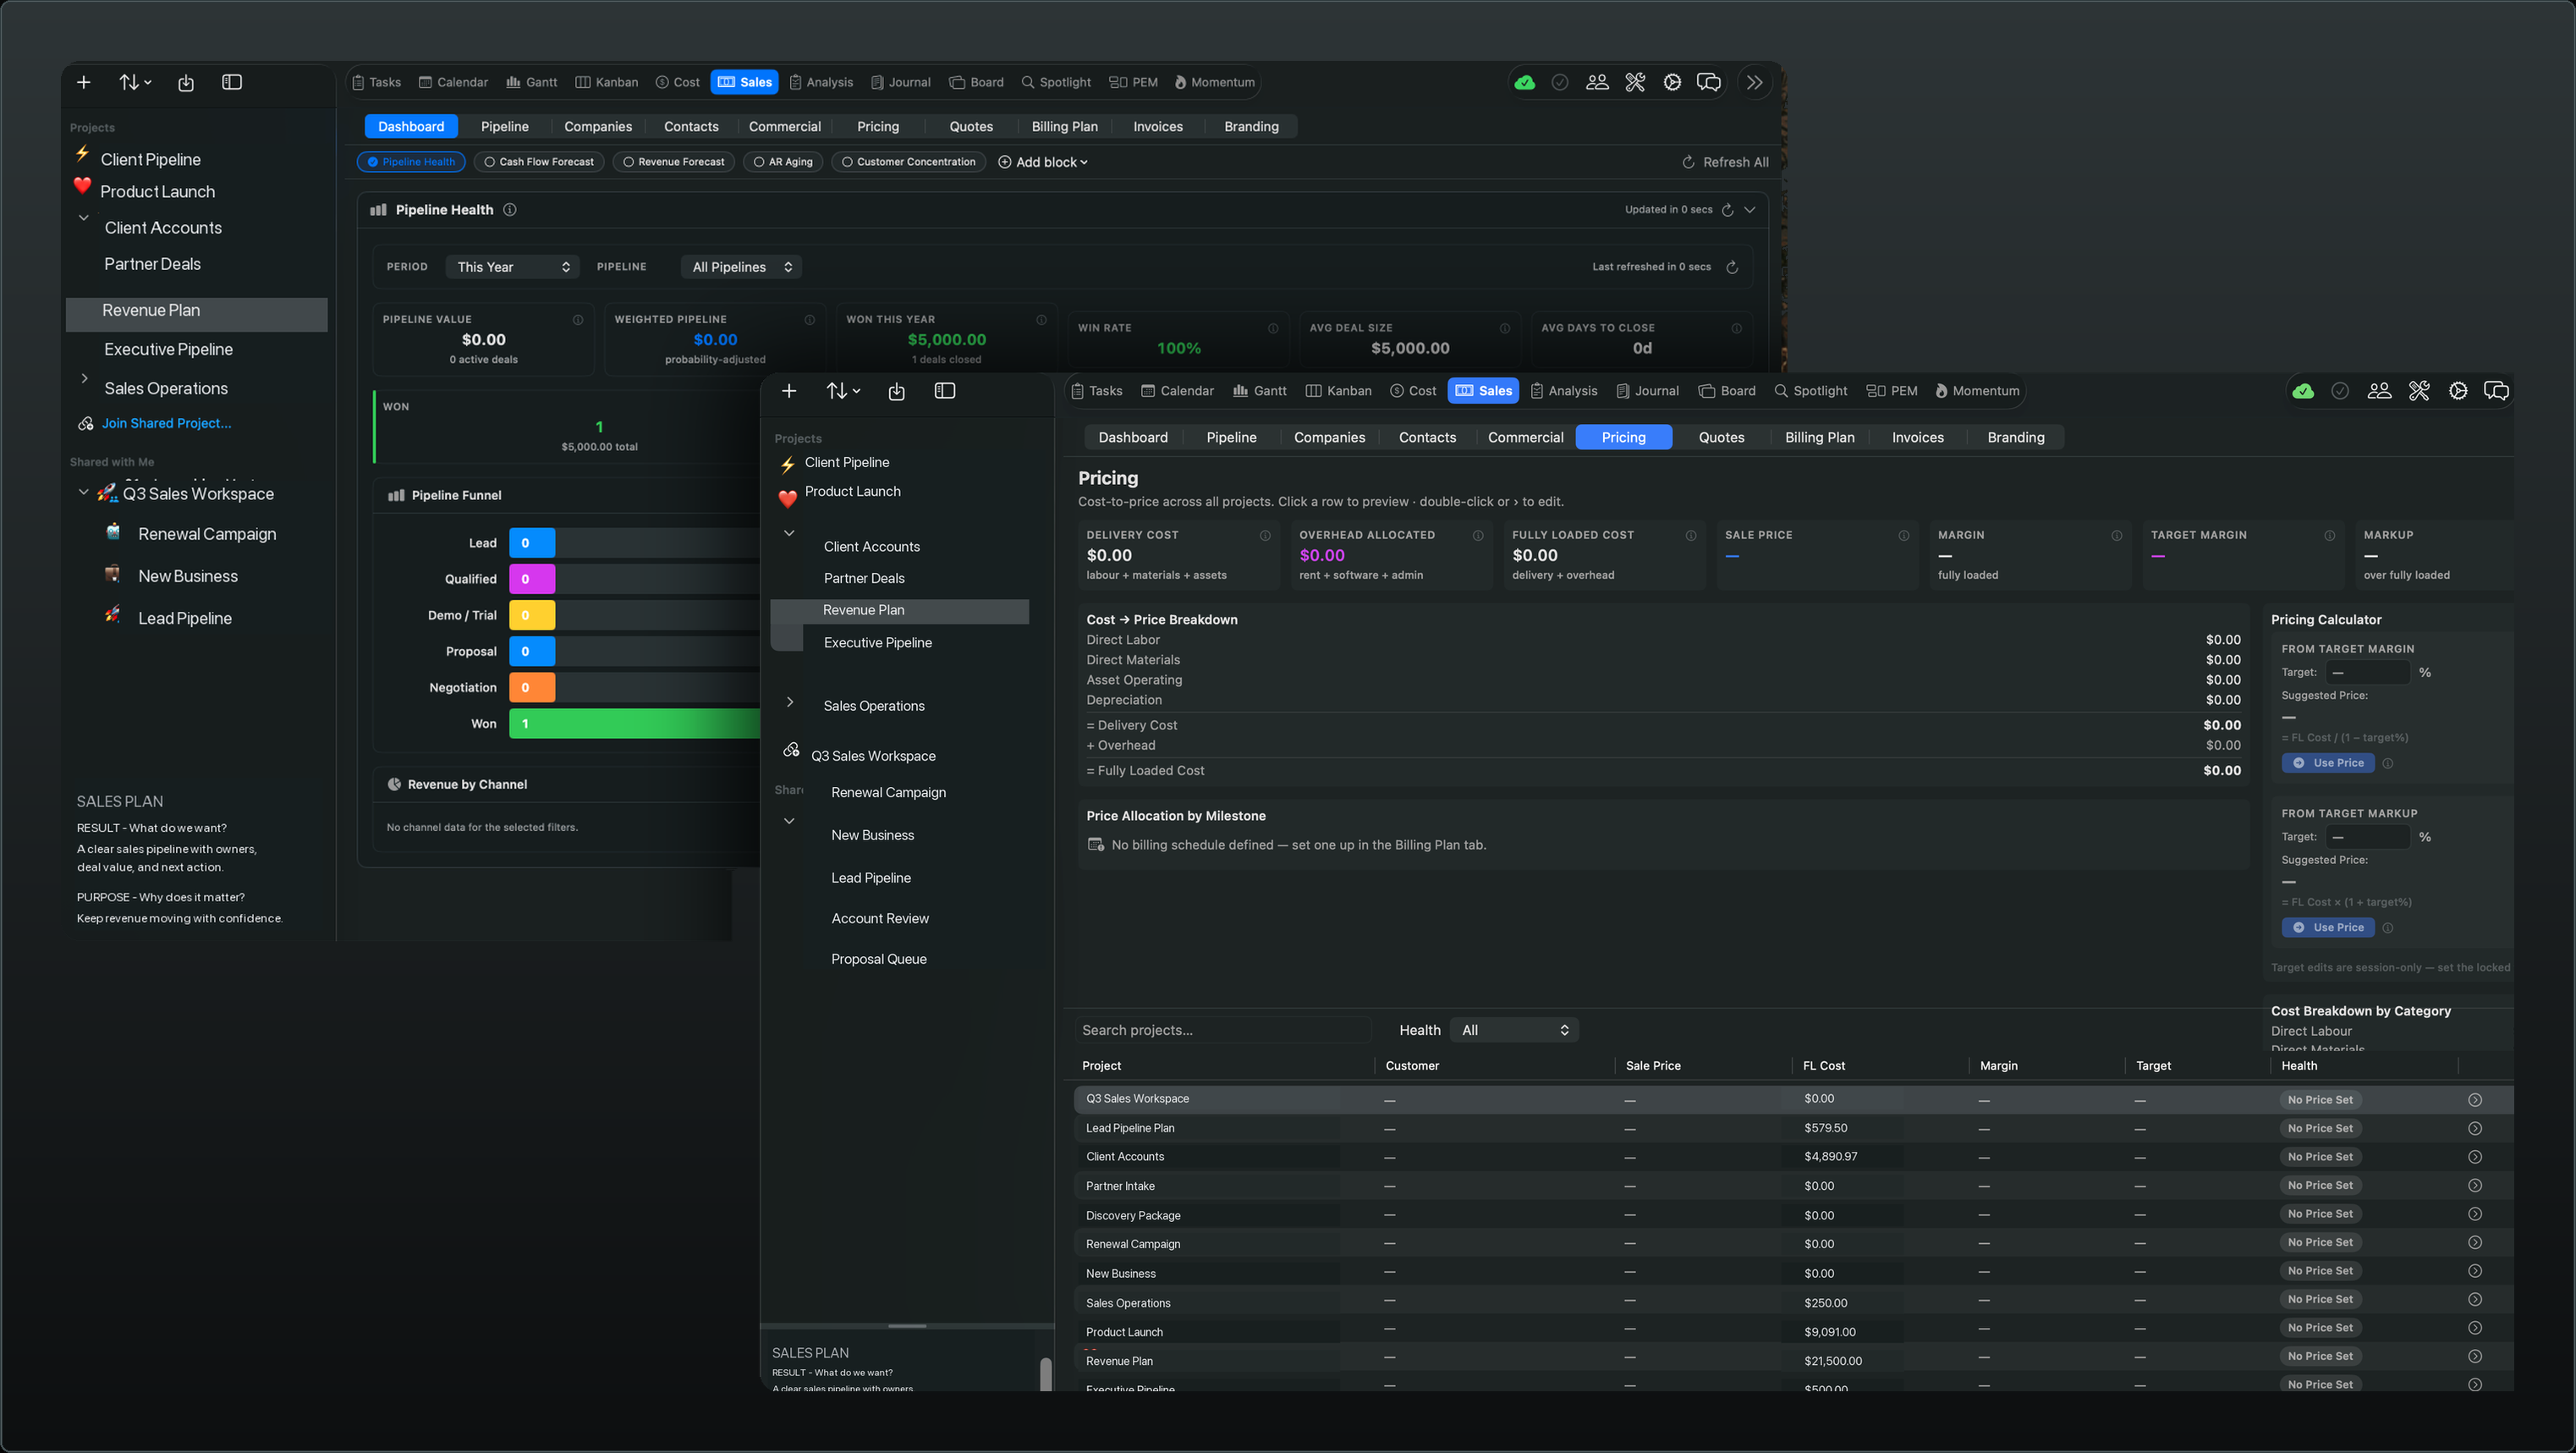Screen dimensions: 2576x1453
Task: Open the team members icon in back window
Action: (1597, 82)
